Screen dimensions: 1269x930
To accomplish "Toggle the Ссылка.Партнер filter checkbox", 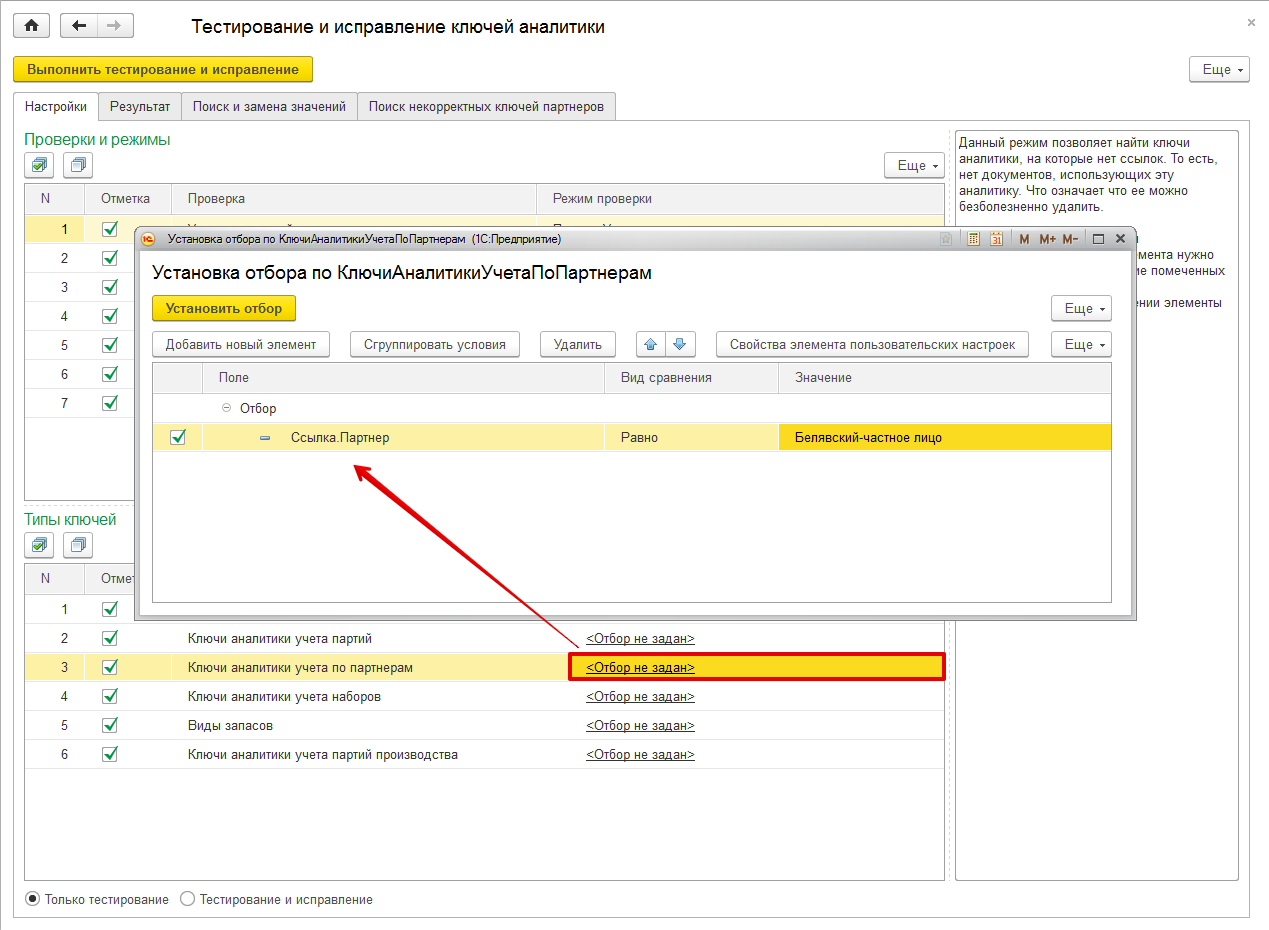I will (x=178, y=437).
